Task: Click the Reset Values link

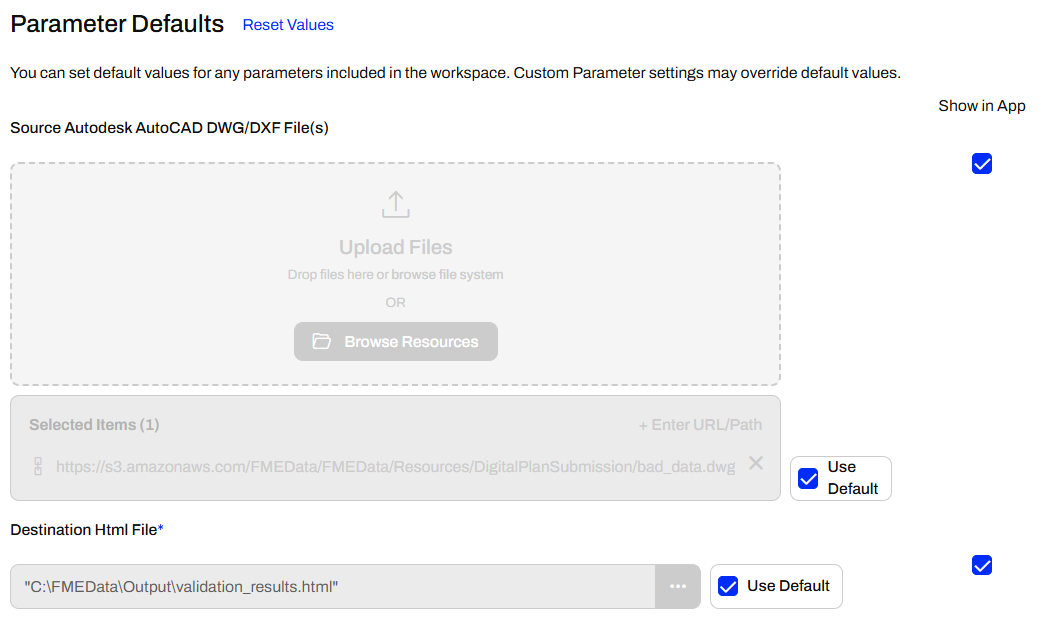Action: 288,25
